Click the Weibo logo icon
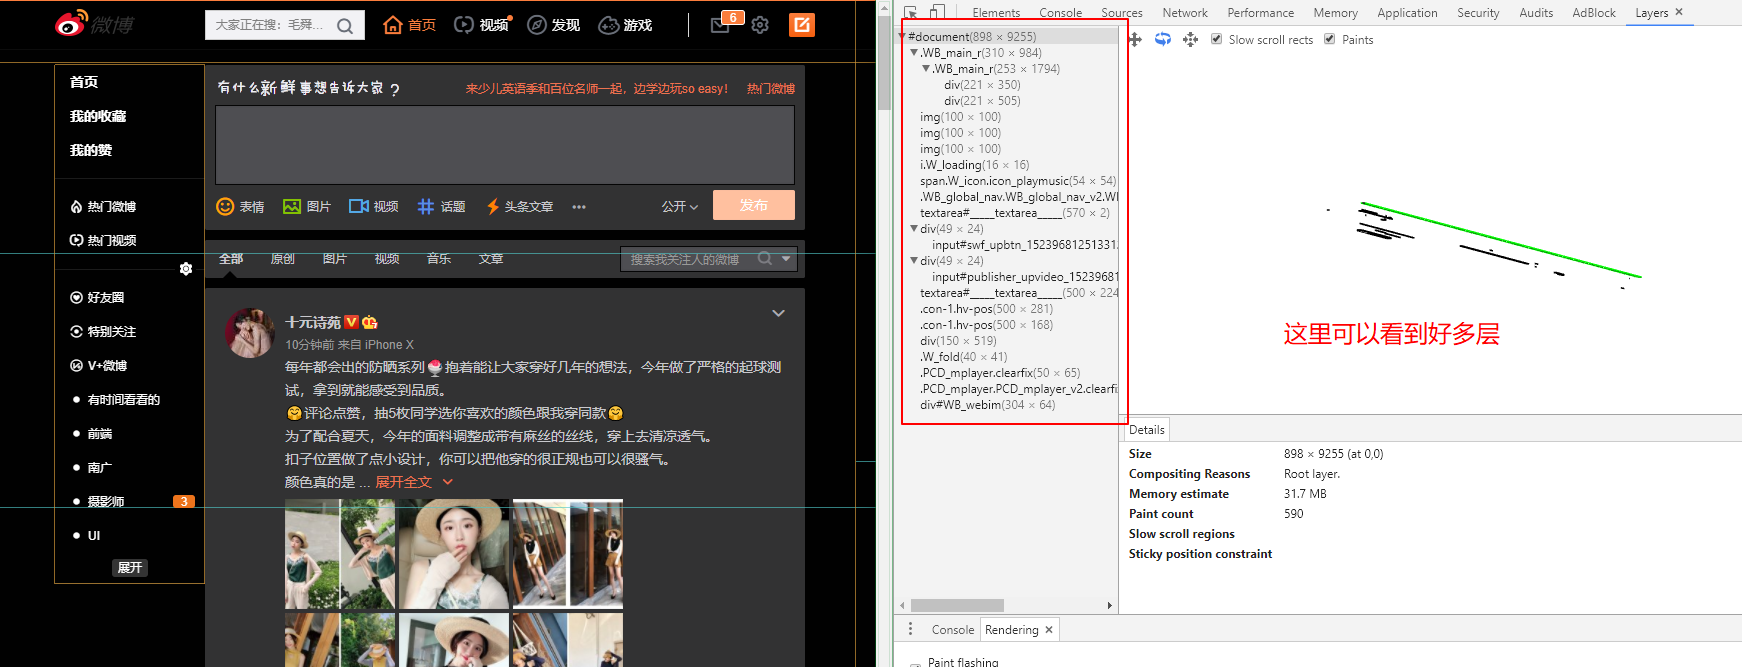Image resolution: width=1742 pixels, height=667 pixels. click(70, 23)
